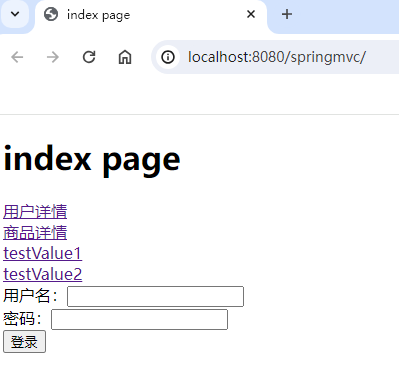Screen dimensions: 399x374
Task: Submit the form with 登录 button
Action: click(24, 342)
